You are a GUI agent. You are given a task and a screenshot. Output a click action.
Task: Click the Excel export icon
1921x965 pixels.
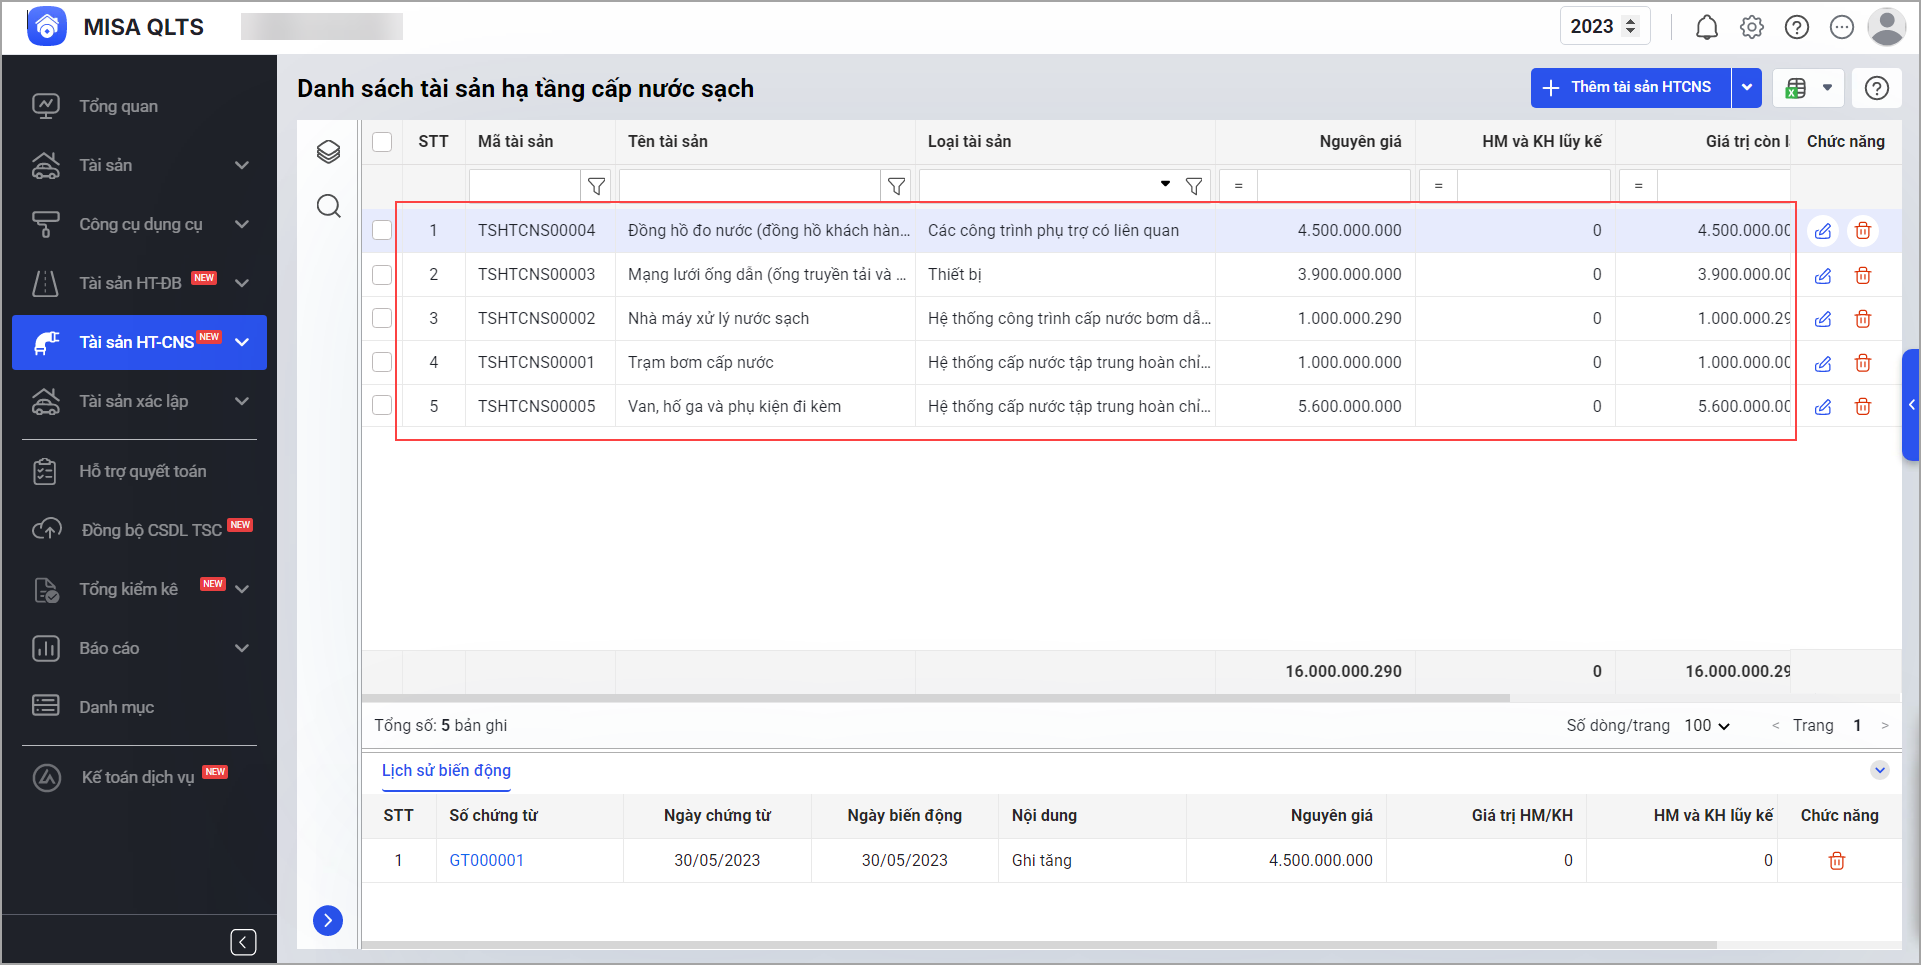click(x=1796, y=88)
